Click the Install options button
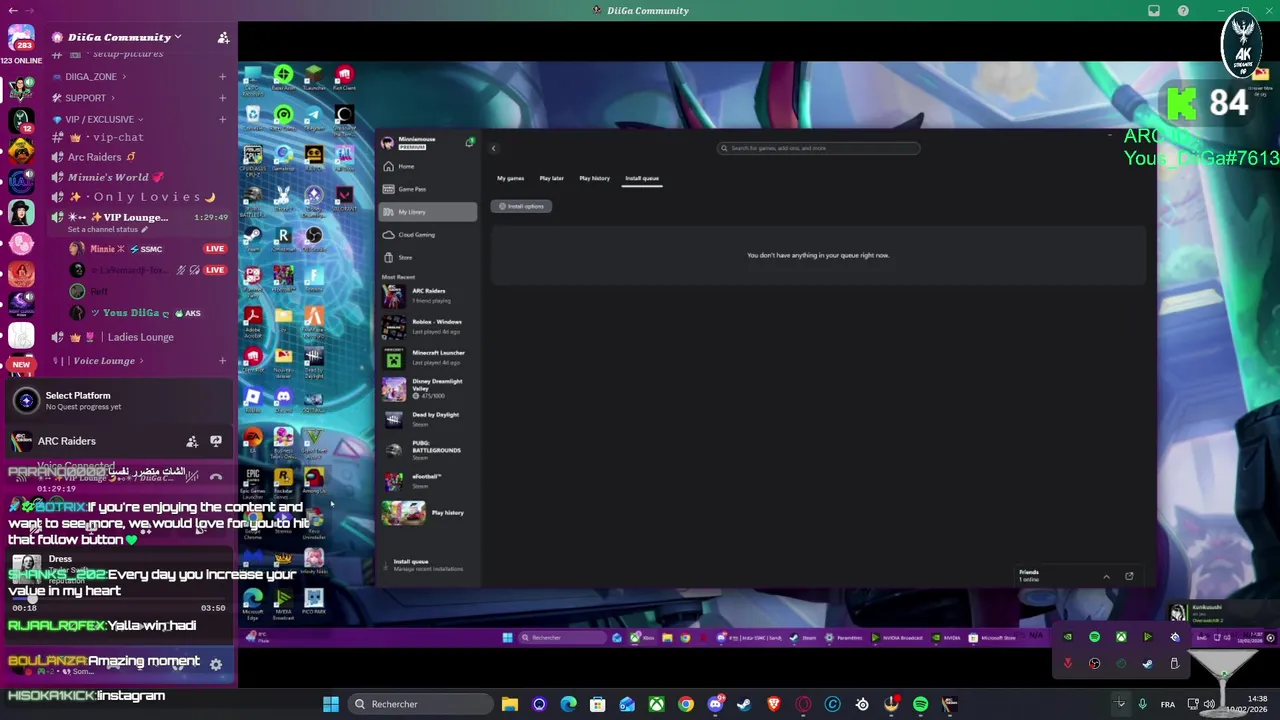The image size is (1280, 720). 521,206
